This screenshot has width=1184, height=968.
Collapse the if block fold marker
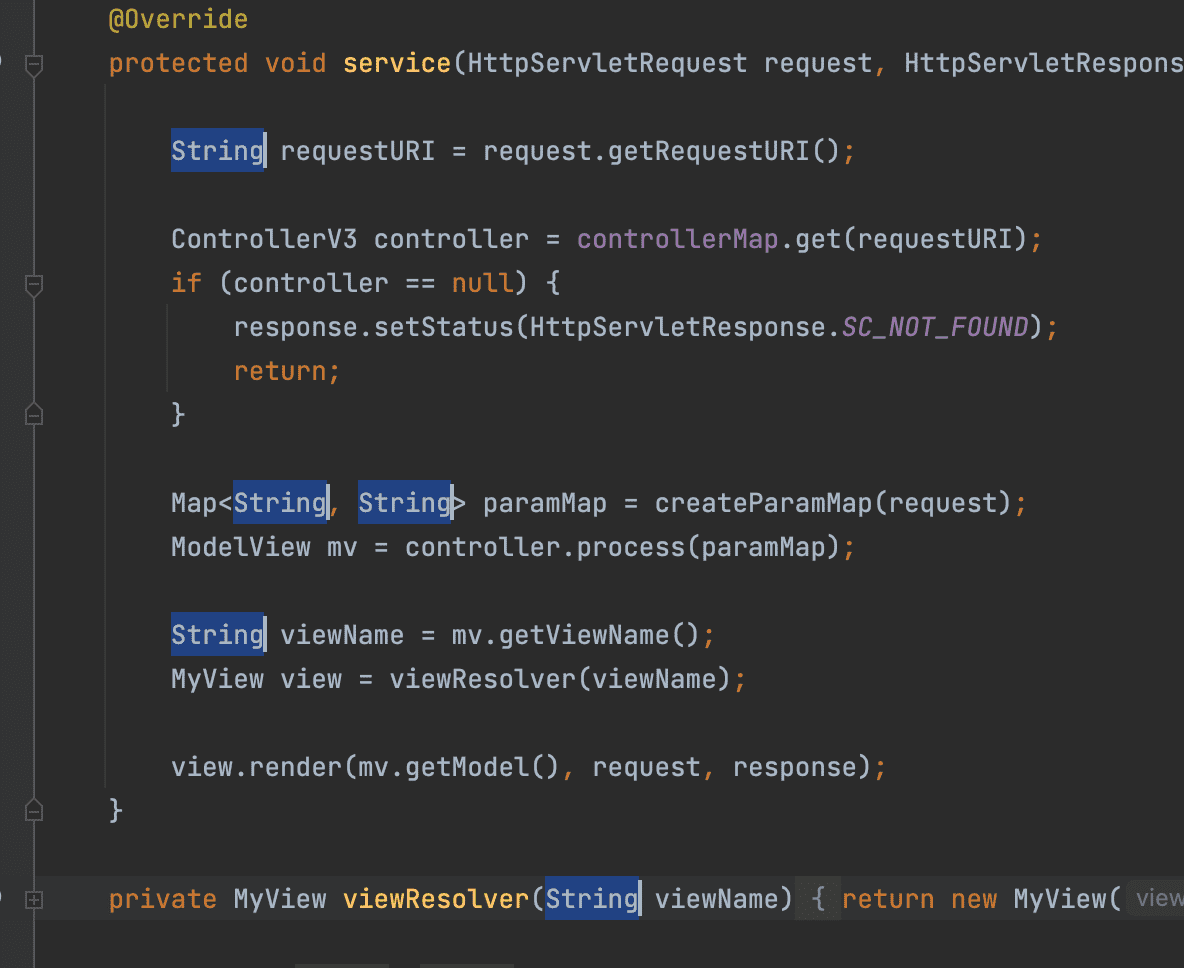pyautogui.click(x=34, y=285)
